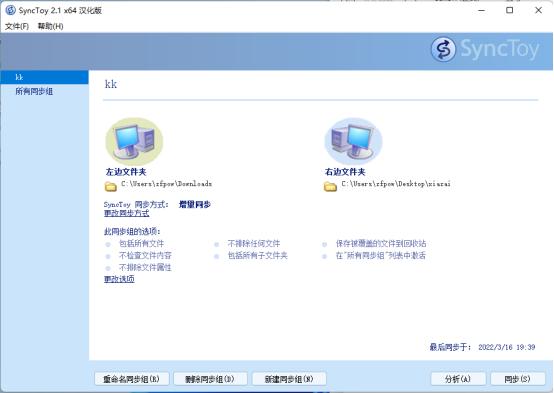554x393 pixels.
Task: Close the SyncToy window
Action: pyautogui.click(x=538, y=10)
